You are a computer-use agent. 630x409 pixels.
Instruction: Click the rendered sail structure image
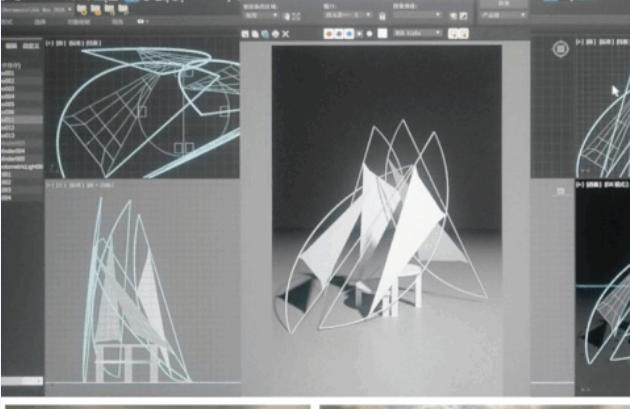click(x=387, y=222)
